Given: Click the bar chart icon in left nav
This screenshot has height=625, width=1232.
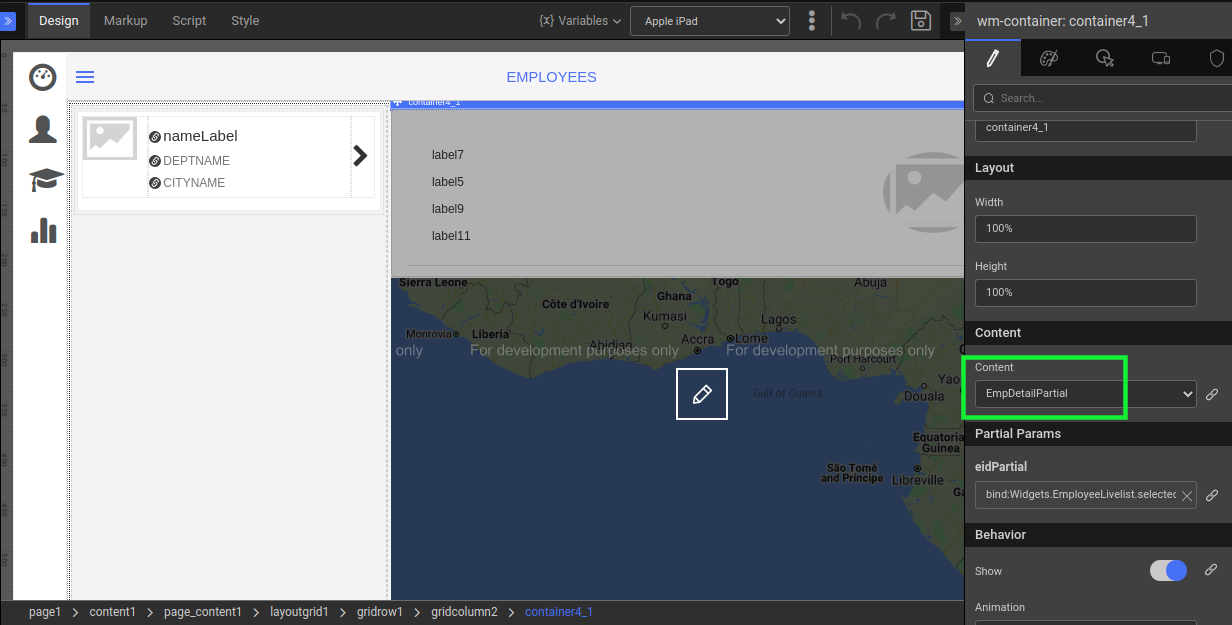Looking at the screenshot, I should pos(44,231).
